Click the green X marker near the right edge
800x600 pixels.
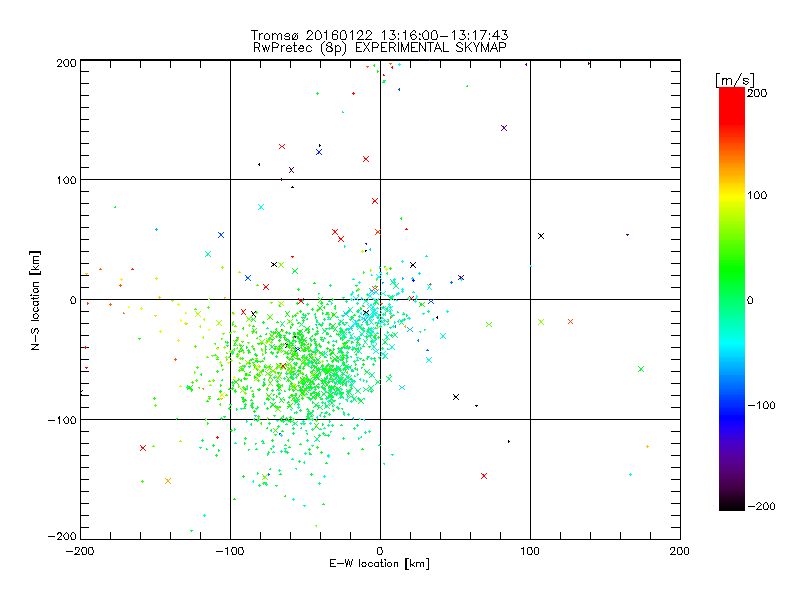(x=641, y=369)
